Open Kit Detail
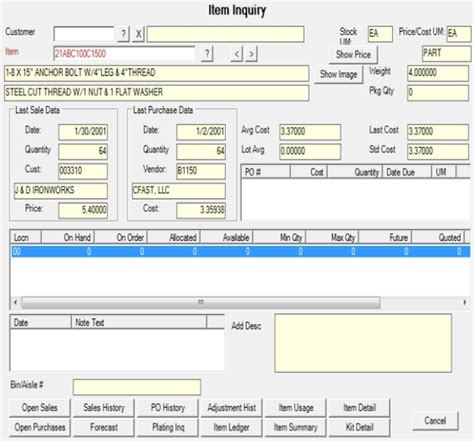 pos(359,427)
